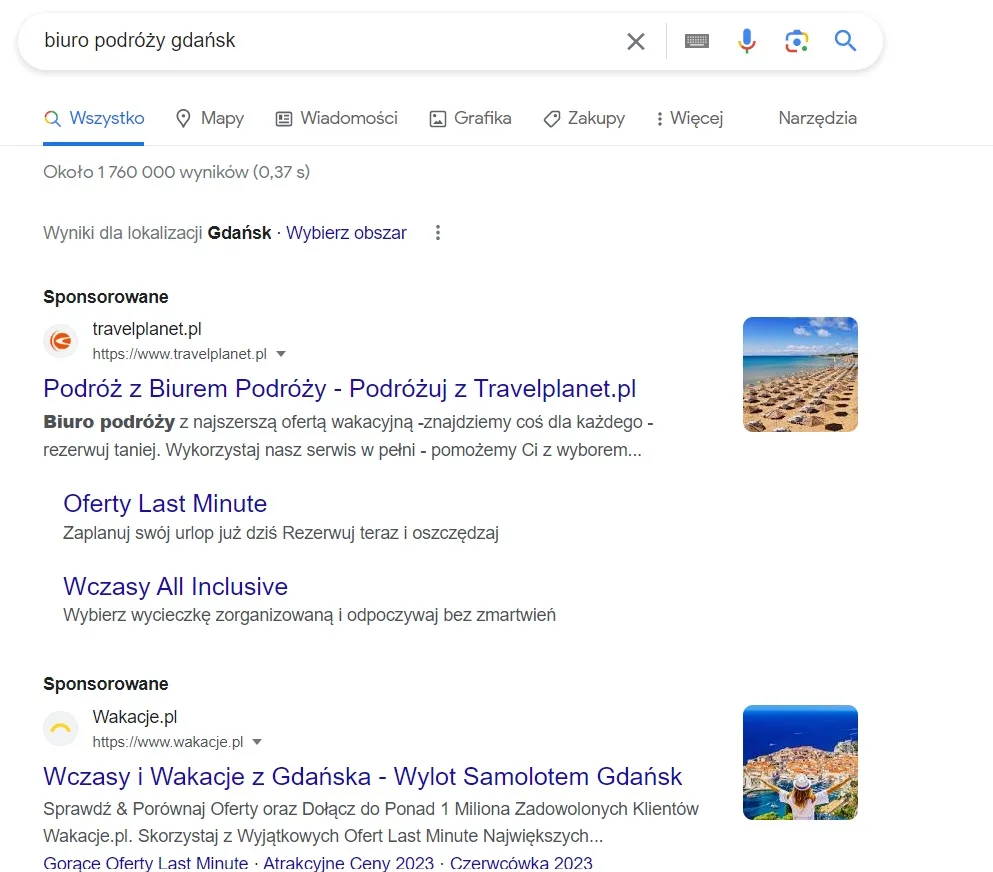Open the Narzędzia search tools
Viewport: 993px width, 872px height.
[x=817, y=118]
